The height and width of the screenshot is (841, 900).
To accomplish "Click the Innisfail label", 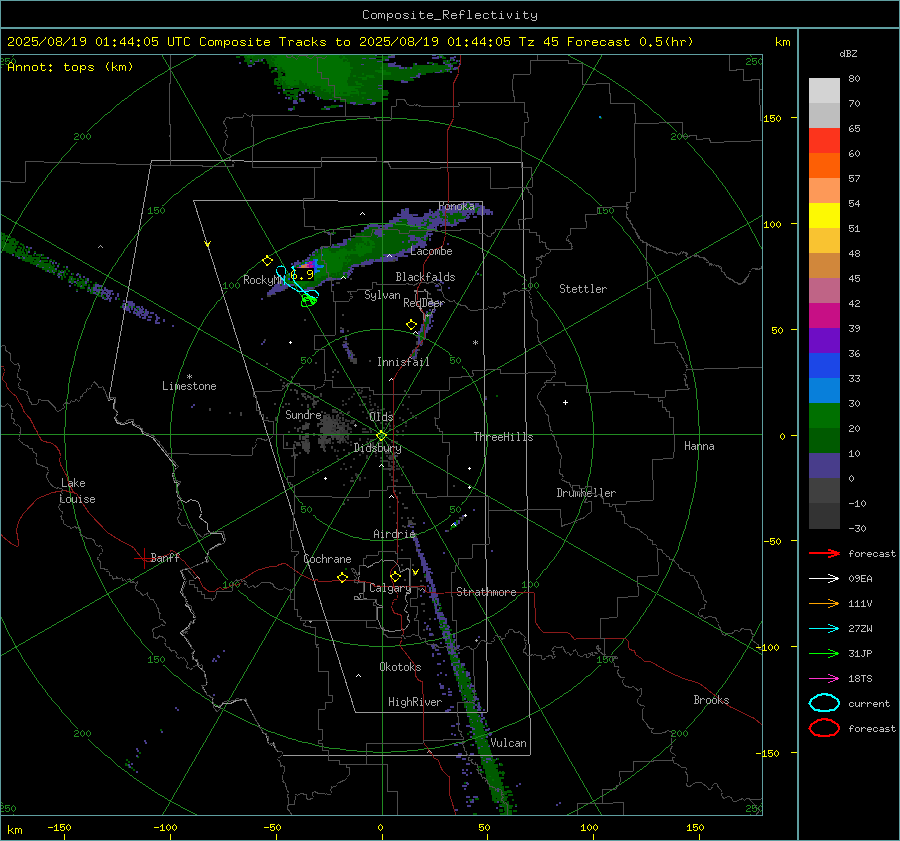I will [x=403, y=362].
